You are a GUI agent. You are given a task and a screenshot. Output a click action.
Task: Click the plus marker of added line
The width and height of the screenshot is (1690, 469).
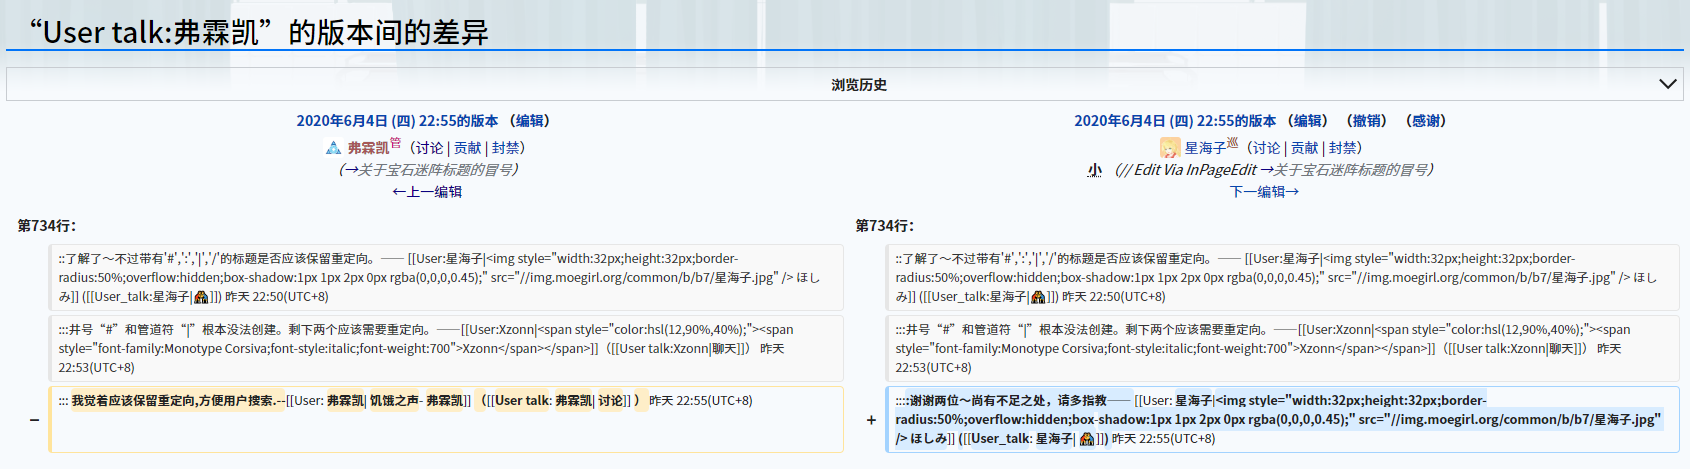pyautogui.click(x=871, y=420)
